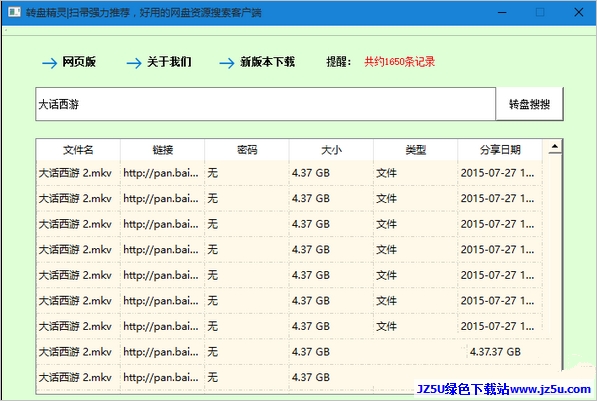Click the http://pan.bai... link in third row
Image resolution: width=597 pixels, height=401 pixels.
tap(161, 224)
